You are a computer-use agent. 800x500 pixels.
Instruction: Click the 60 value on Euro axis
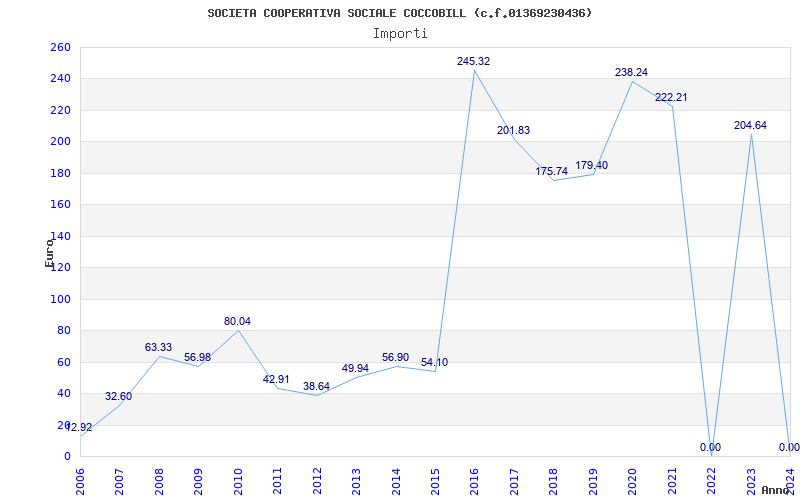63,362
